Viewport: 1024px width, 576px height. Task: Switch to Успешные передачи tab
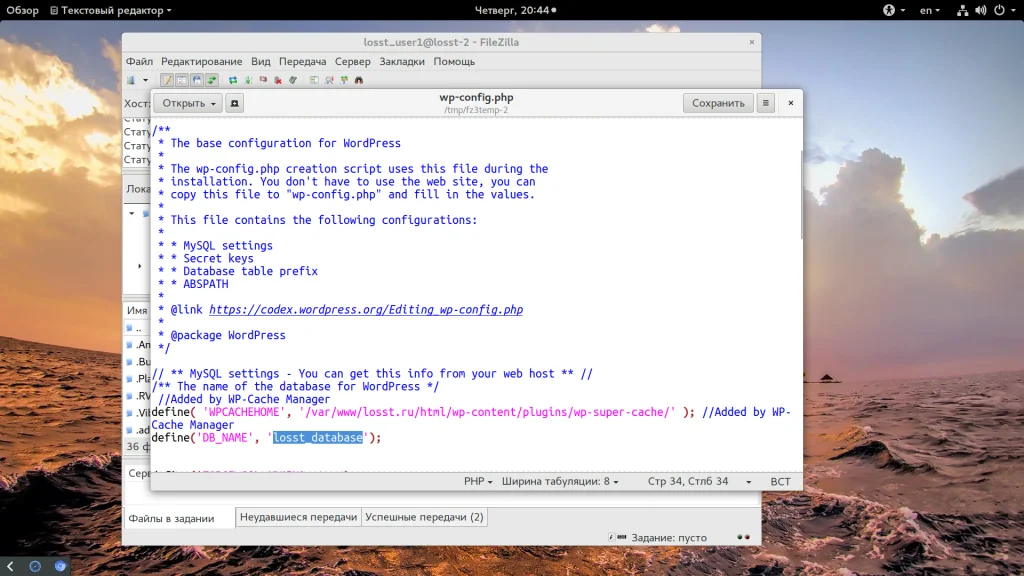pyautogui.click(x=425, y=517)
